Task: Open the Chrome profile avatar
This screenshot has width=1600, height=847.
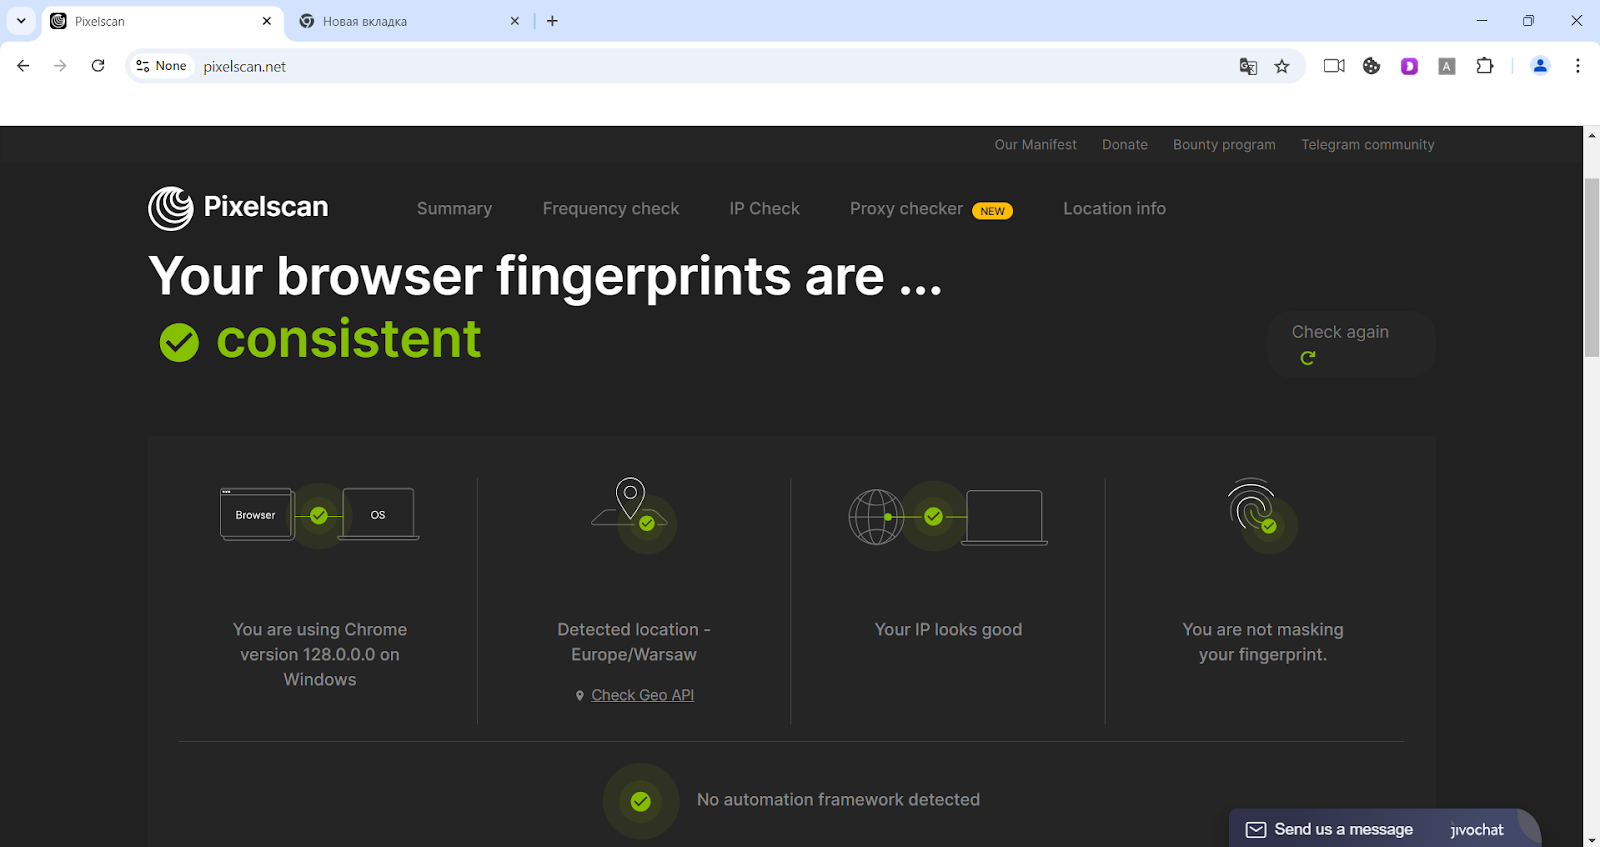Action: click(x=1540, y=66)
